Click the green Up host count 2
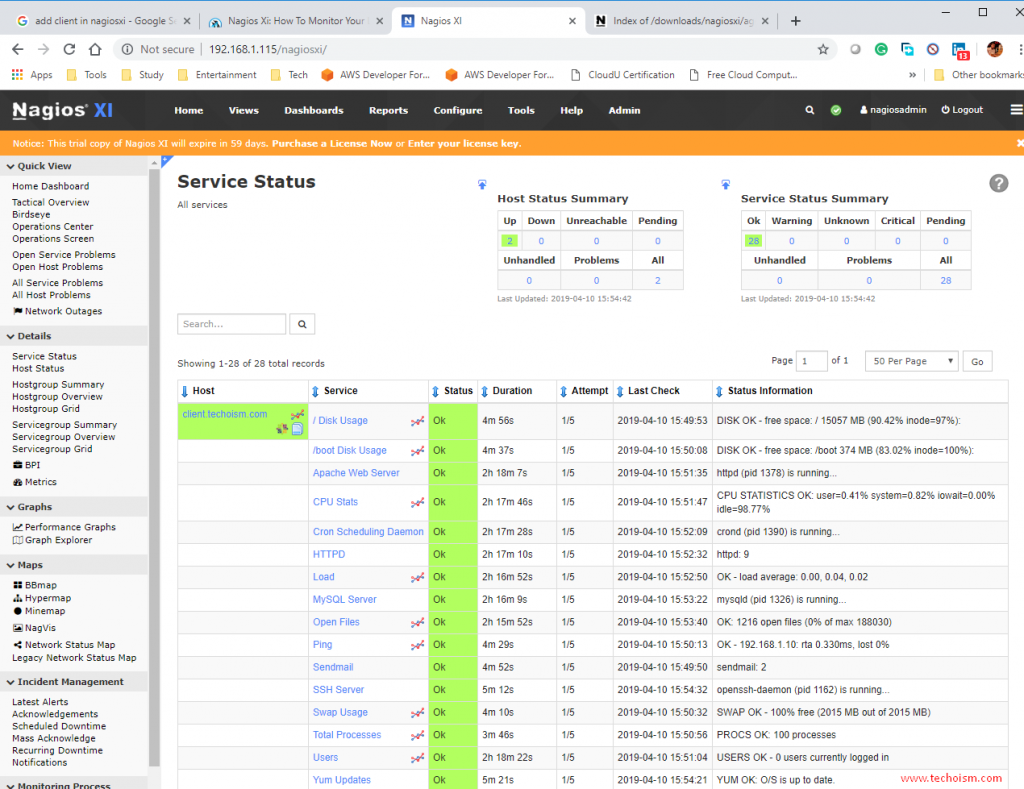Image resolution: width=1024 pixels, height=789 pixels. (x=510, y=241)
